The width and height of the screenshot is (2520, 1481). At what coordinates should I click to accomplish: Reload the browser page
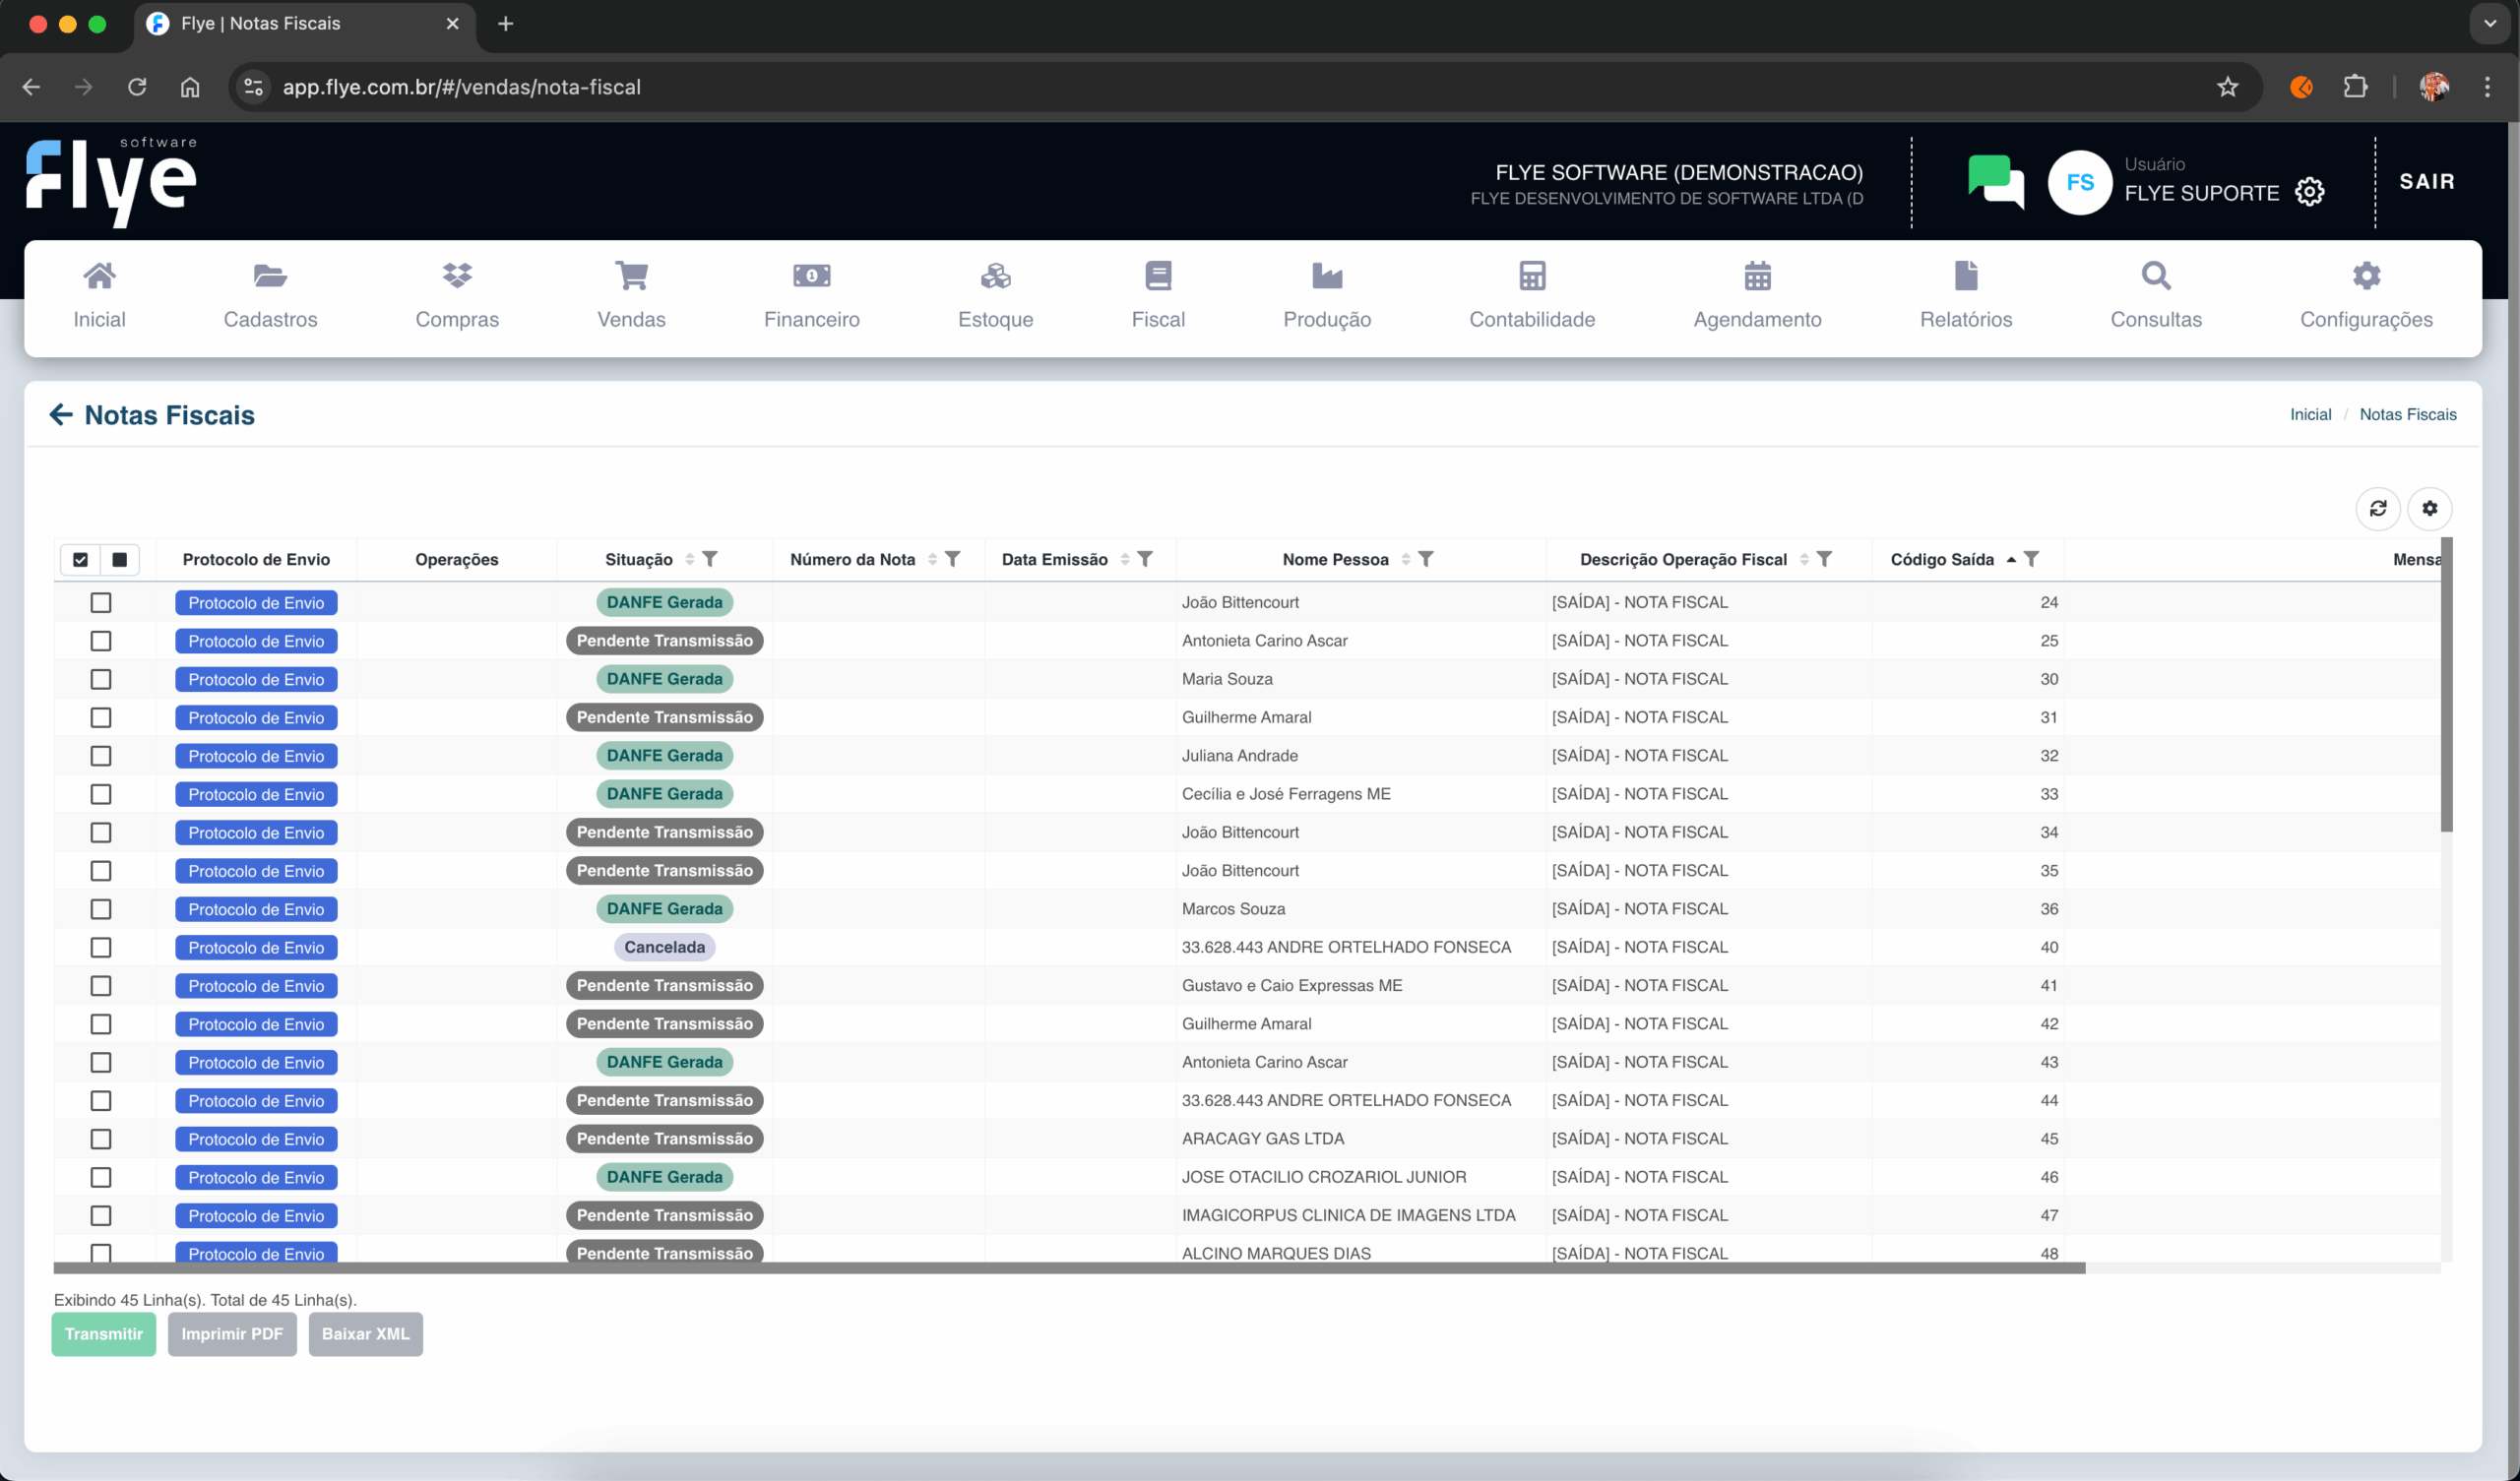(137, 87)
